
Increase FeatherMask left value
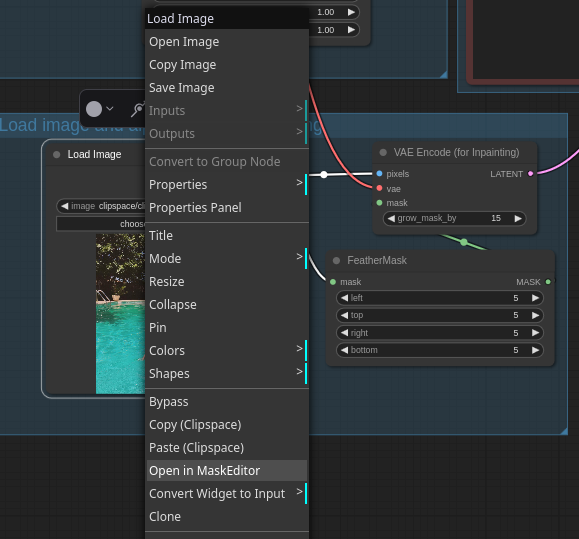coord(535,298)
